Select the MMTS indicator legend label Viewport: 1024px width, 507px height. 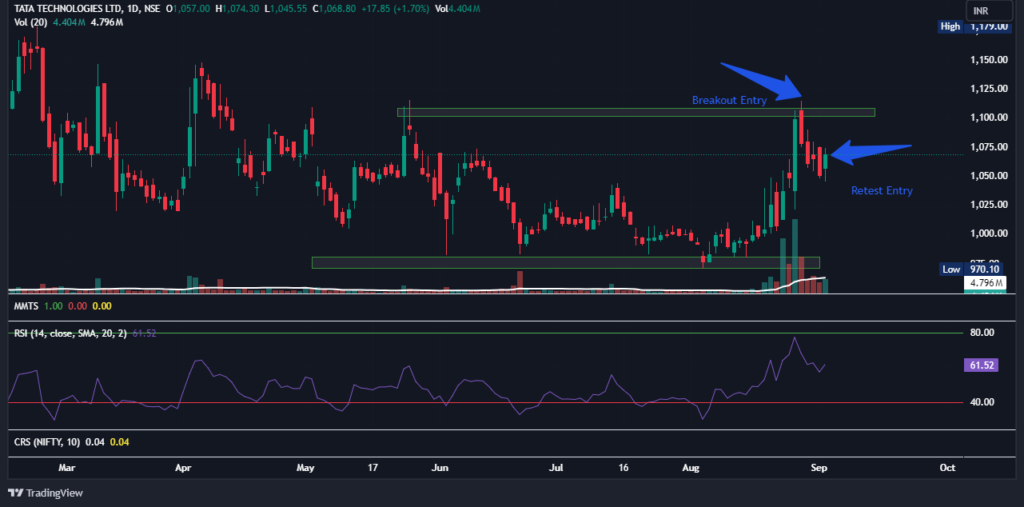[25, 305]
